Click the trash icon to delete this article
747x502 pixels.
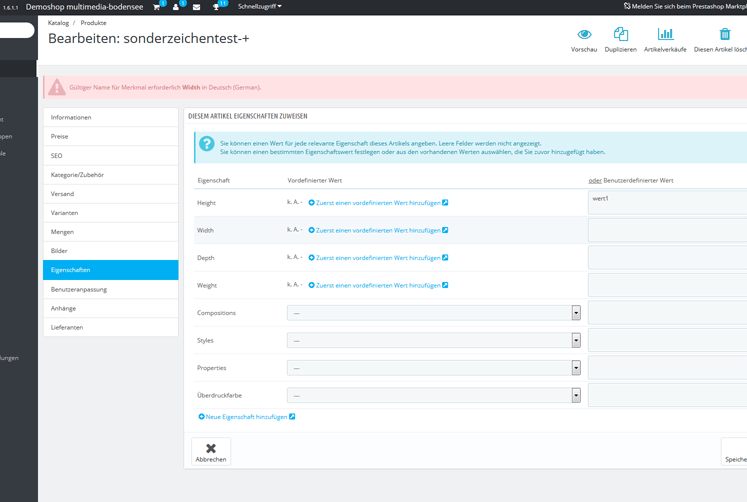point(725,34)
